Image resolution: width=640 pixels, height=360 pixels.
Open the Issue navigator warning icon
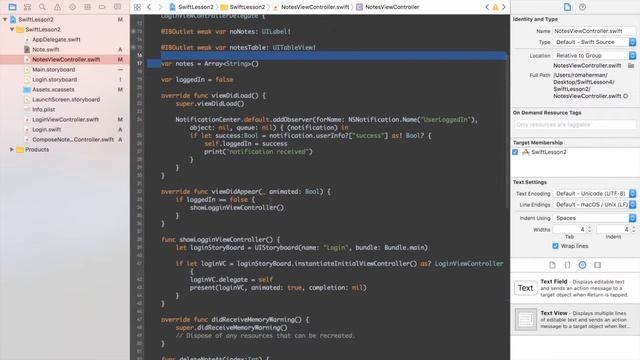coord(58,7)
